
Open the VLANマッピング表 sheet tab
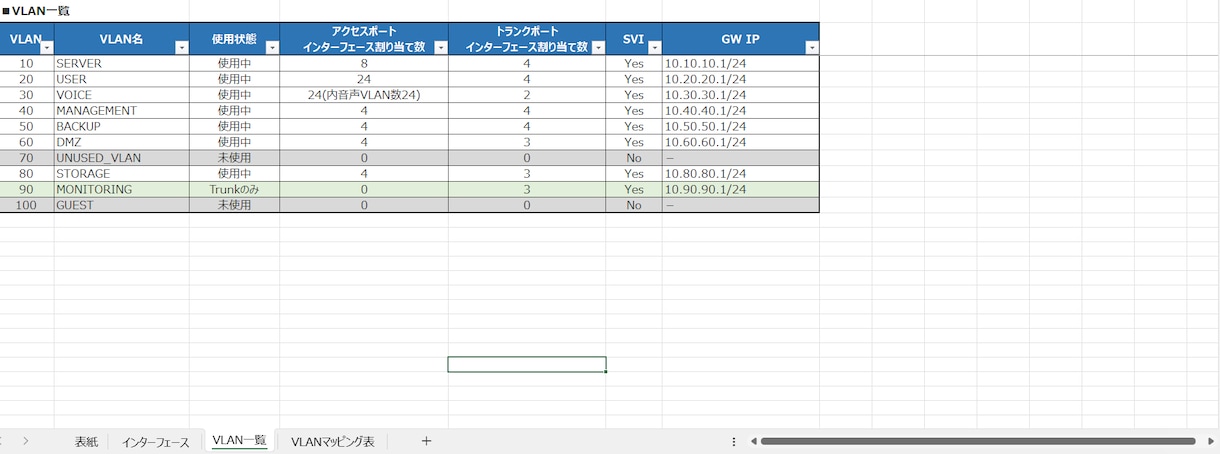point(333,441)
